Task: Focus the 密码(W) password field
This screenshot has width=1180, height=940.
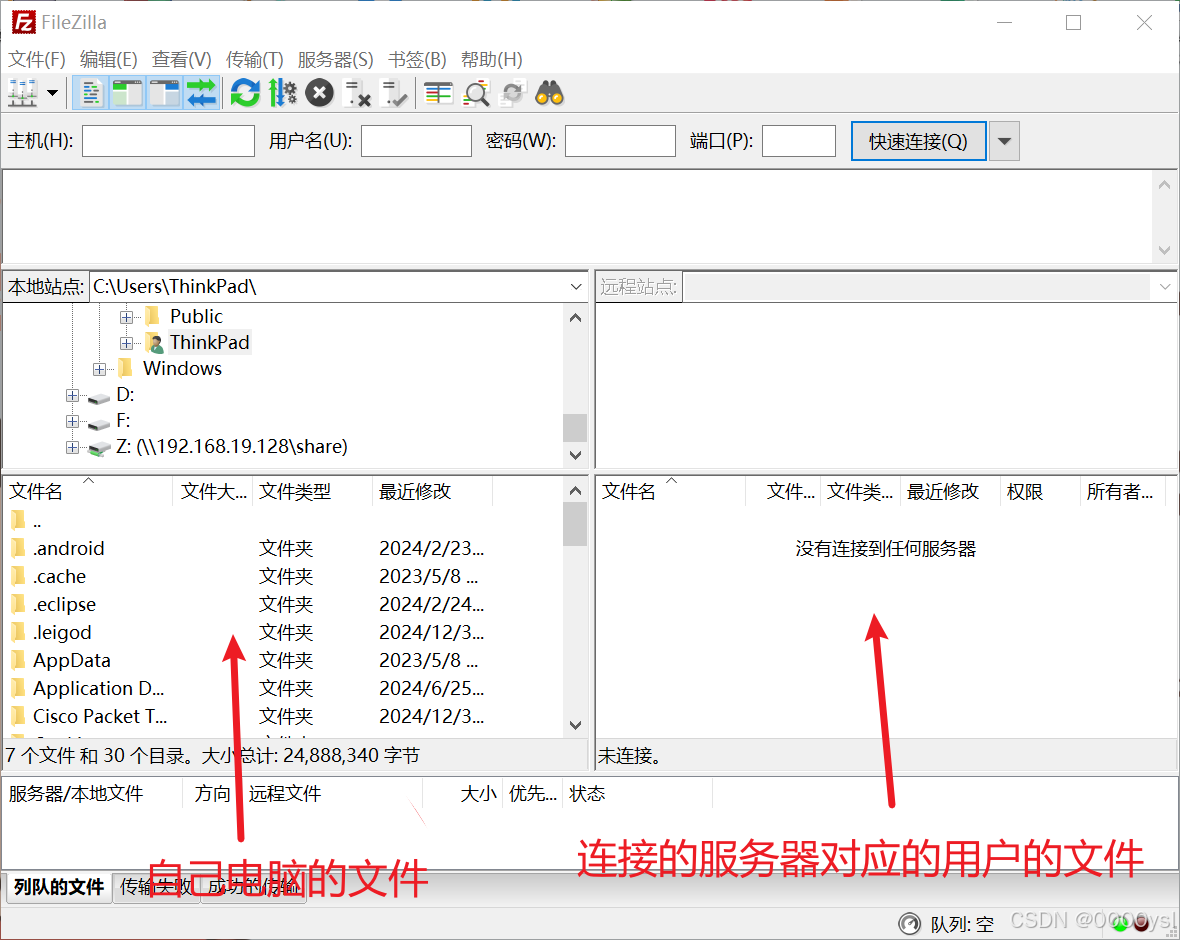Action: (x=620, y=141)
